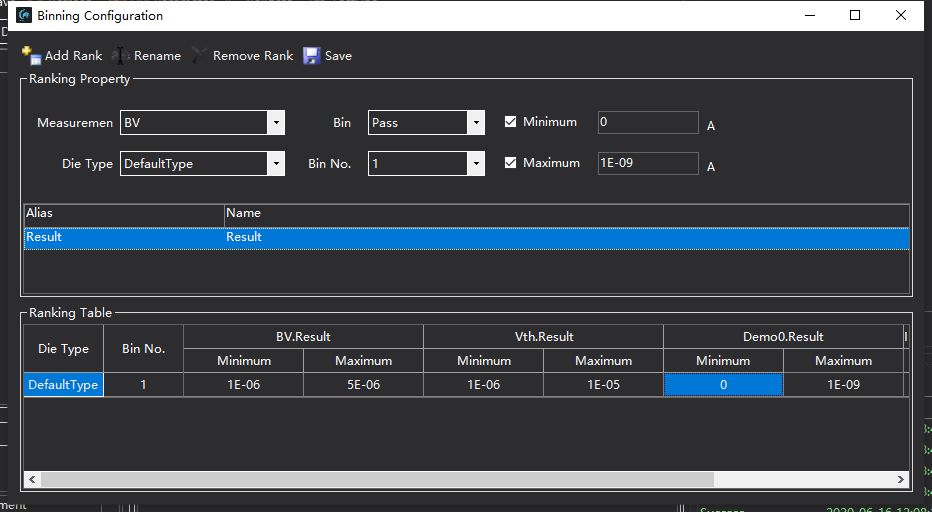This screenshot has height=512, width=932.
Task: Click the Maximum value field showing 1E-09
Action: (x=647, y=163)
